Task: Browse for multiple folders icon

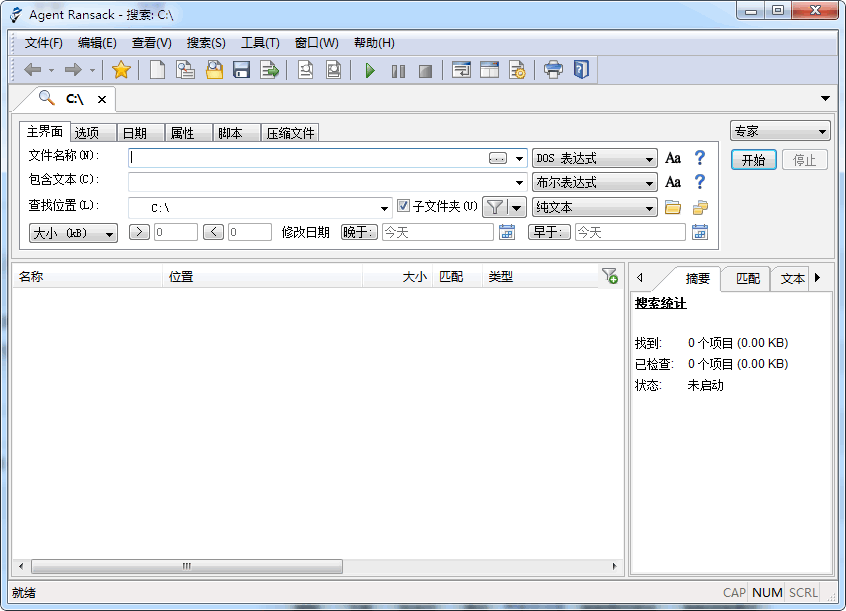Action: pos(700,207)
